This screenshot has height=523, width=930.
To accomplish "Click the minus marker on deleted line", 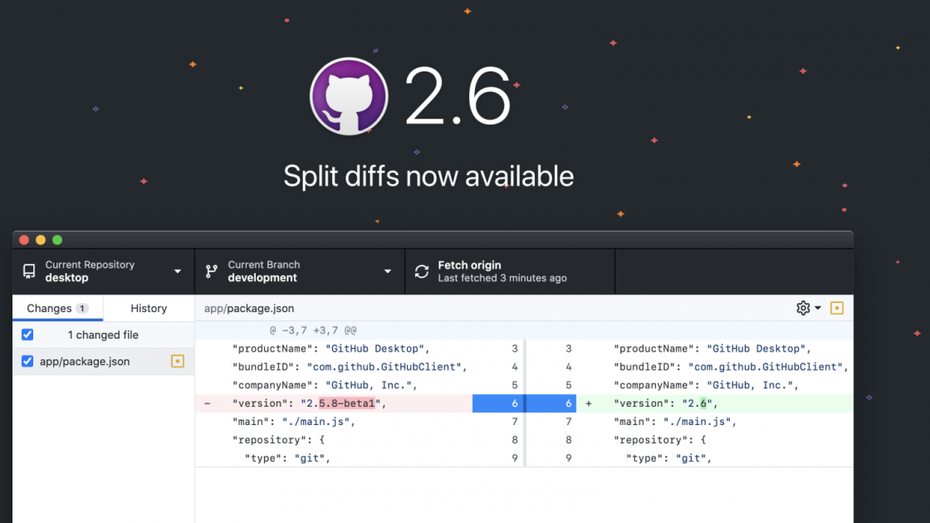I will (x=207, y=403).
